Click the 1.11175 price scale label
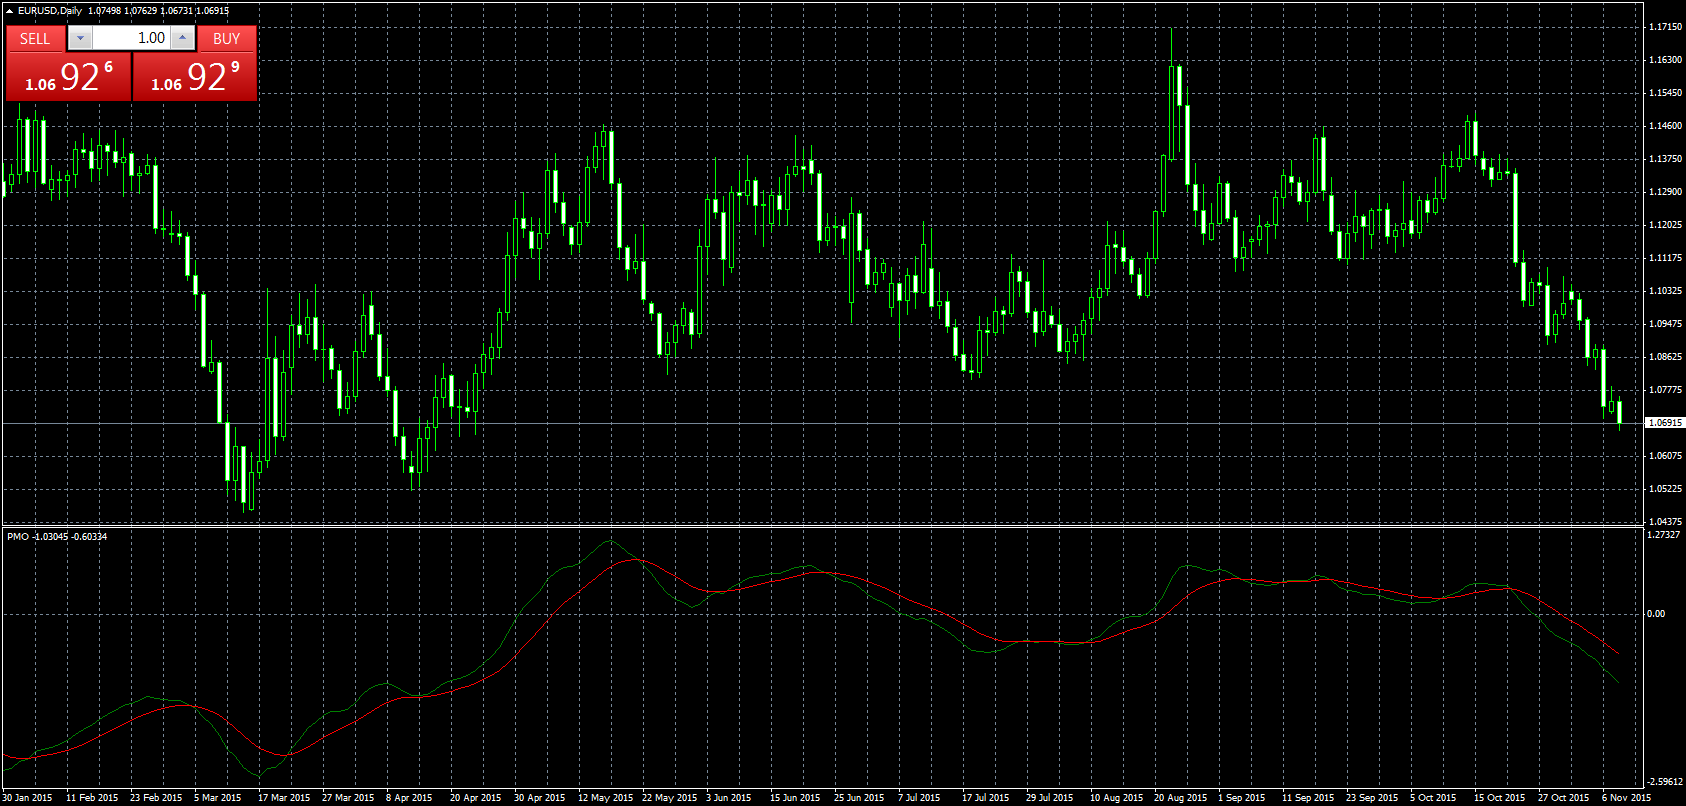Viewport: 1686px width, 806px height. tap(1665, 258)
